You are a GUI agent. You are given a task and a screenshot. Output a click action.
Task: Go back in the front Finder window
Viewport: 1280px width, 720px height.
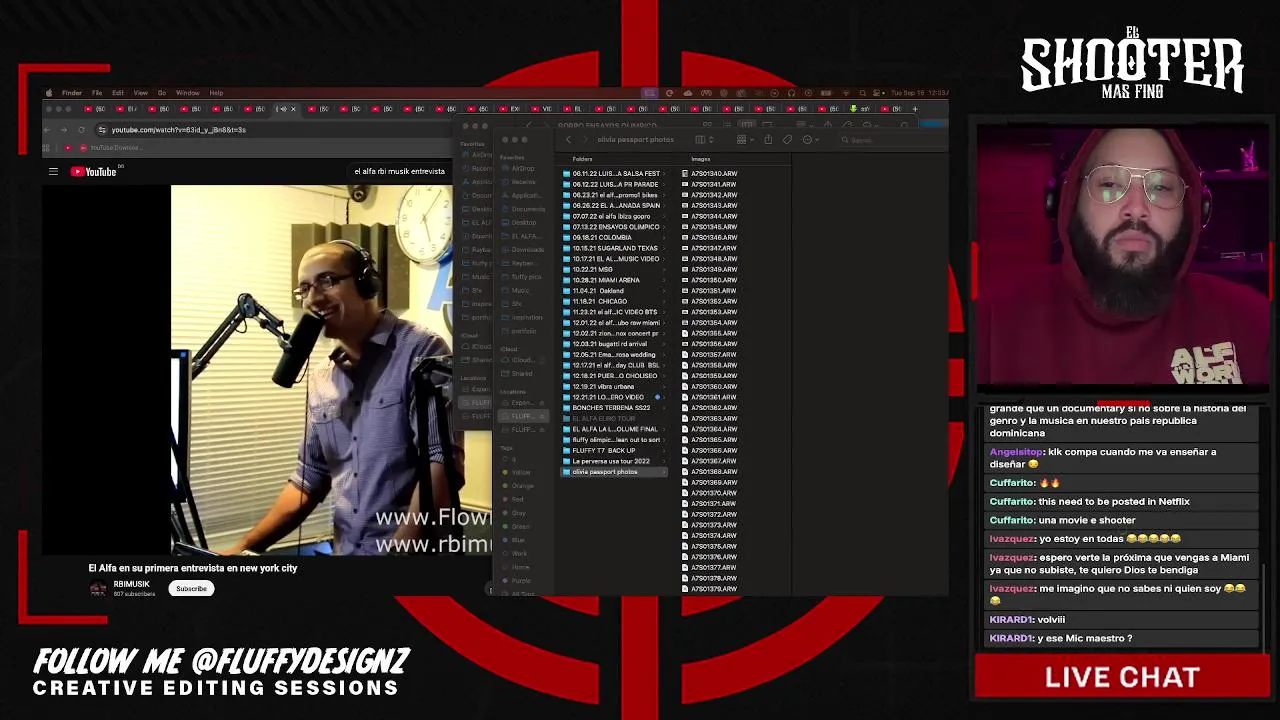point(569,140)
